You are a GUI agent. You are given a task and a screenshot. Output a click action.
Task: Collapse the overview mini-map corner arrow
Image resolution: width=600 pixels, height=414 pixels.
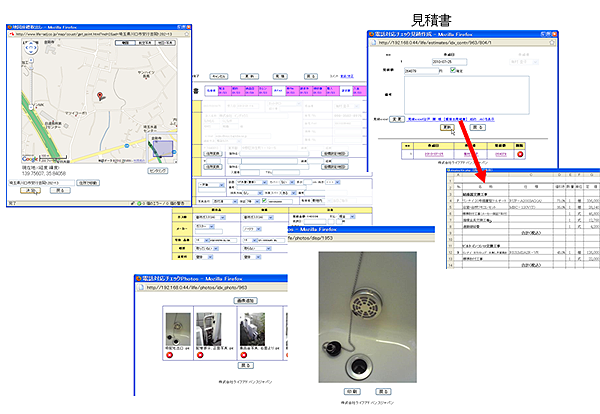[x=174, y=161]
